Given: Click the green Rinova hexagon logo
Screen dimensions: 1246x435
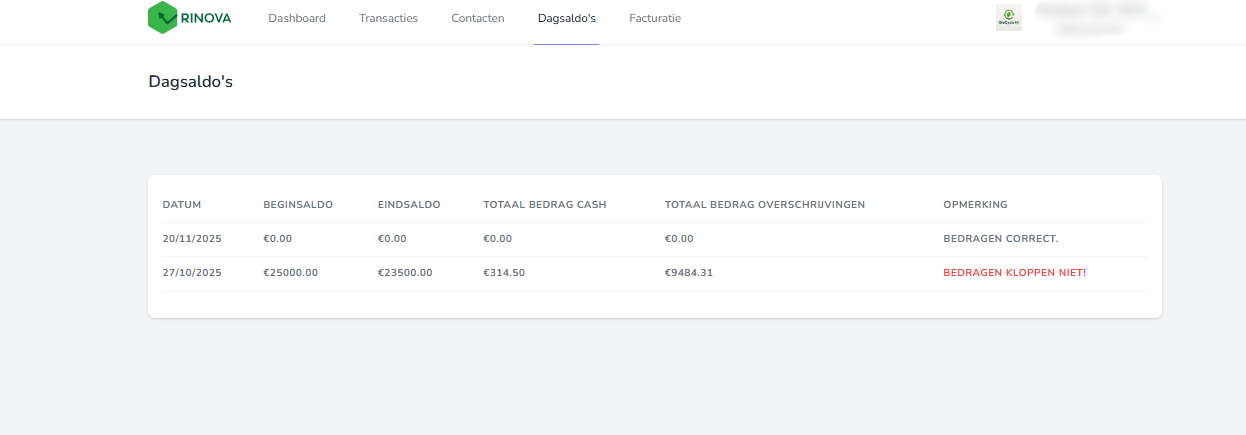Looking at the screenshot, I should click(x=162, y=18).
